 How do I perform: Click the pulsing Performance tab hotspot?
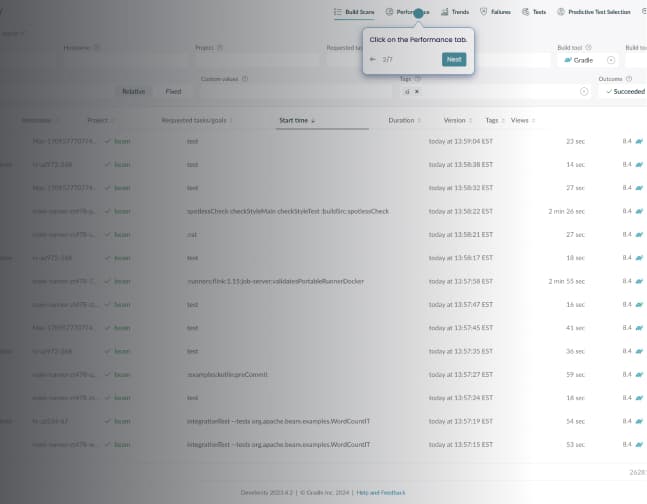point(418,12)
